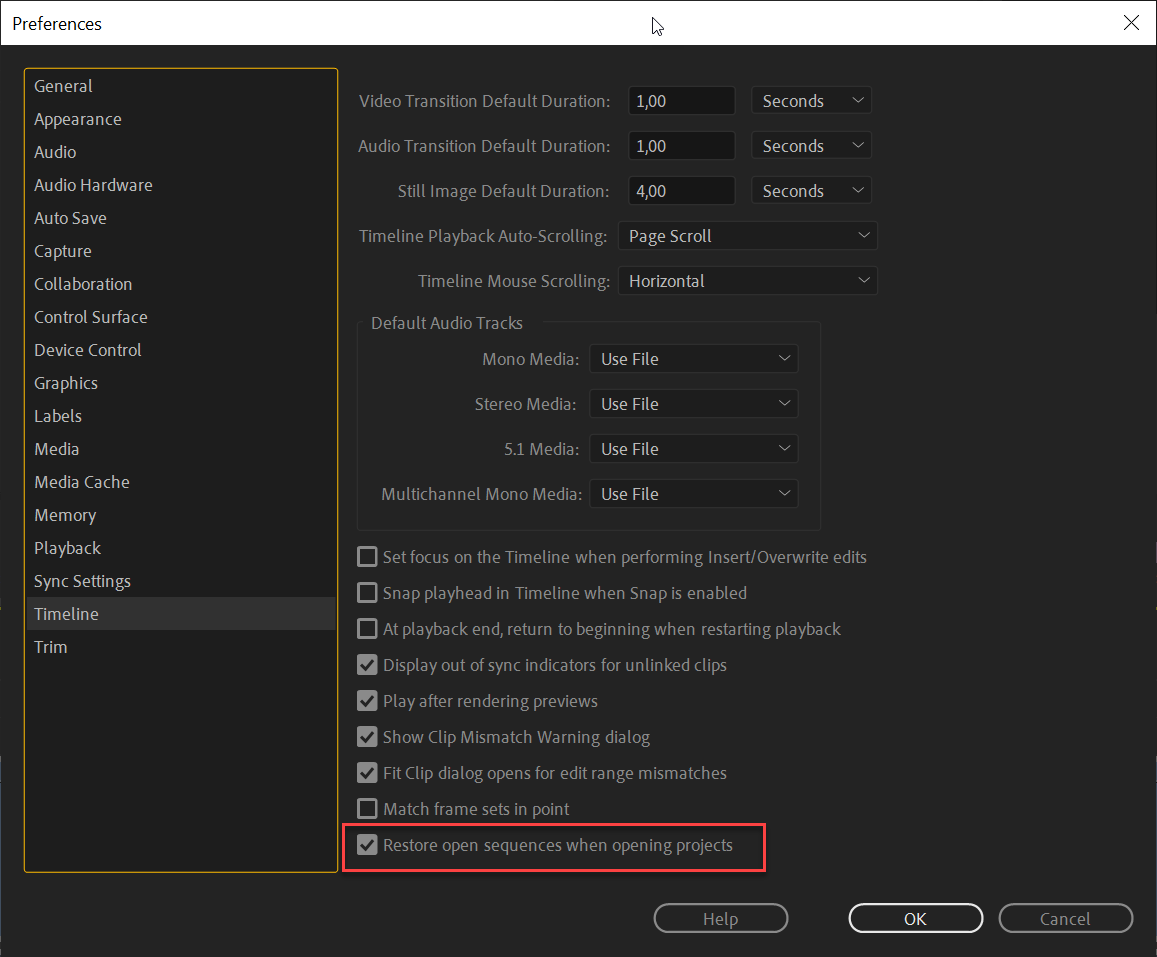This screenshot has height=957, width=1157.
Task: Open the Stereo Media channel format dropdown
Action: pos(694,403)
